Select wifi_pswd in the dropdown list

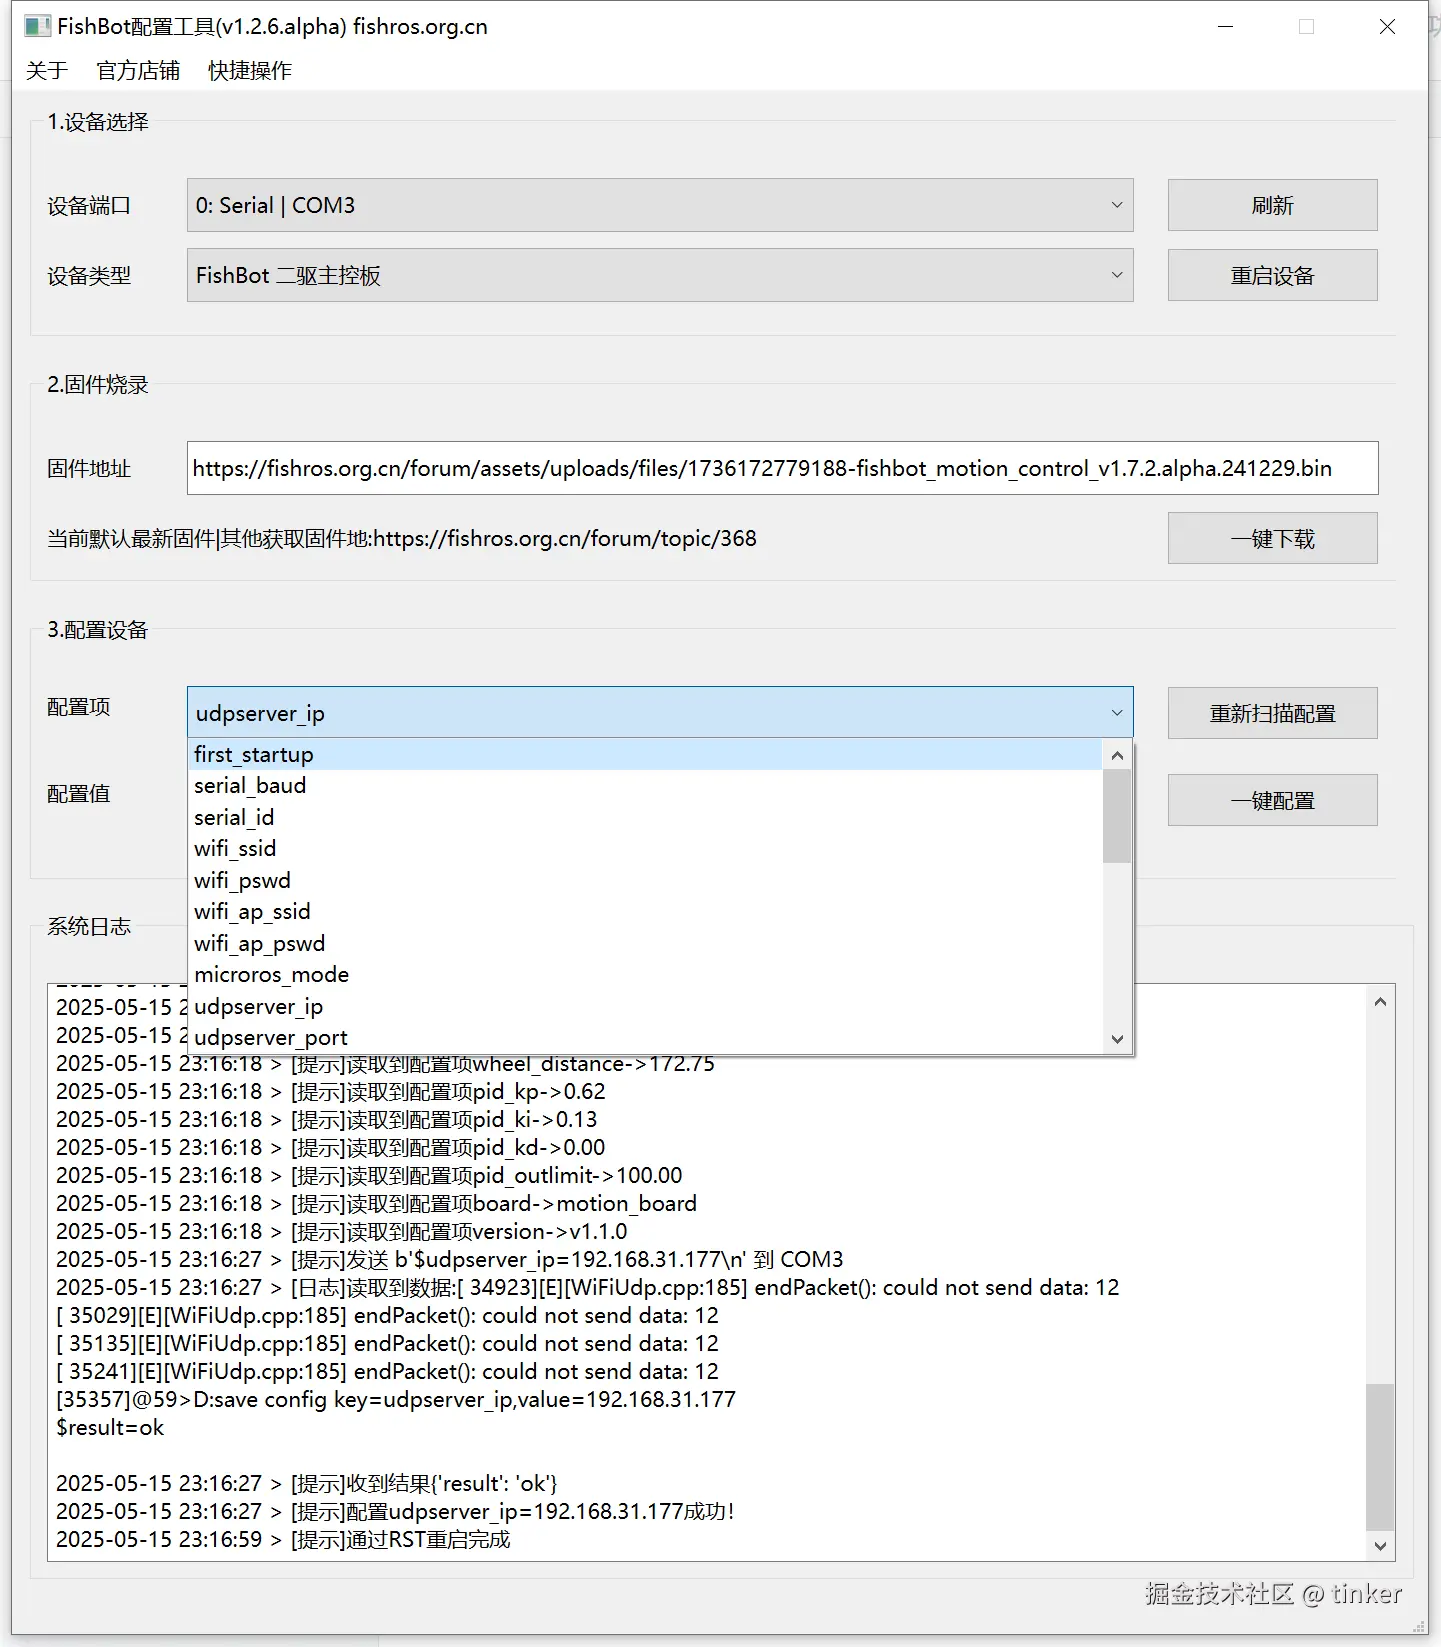(646, 880)
